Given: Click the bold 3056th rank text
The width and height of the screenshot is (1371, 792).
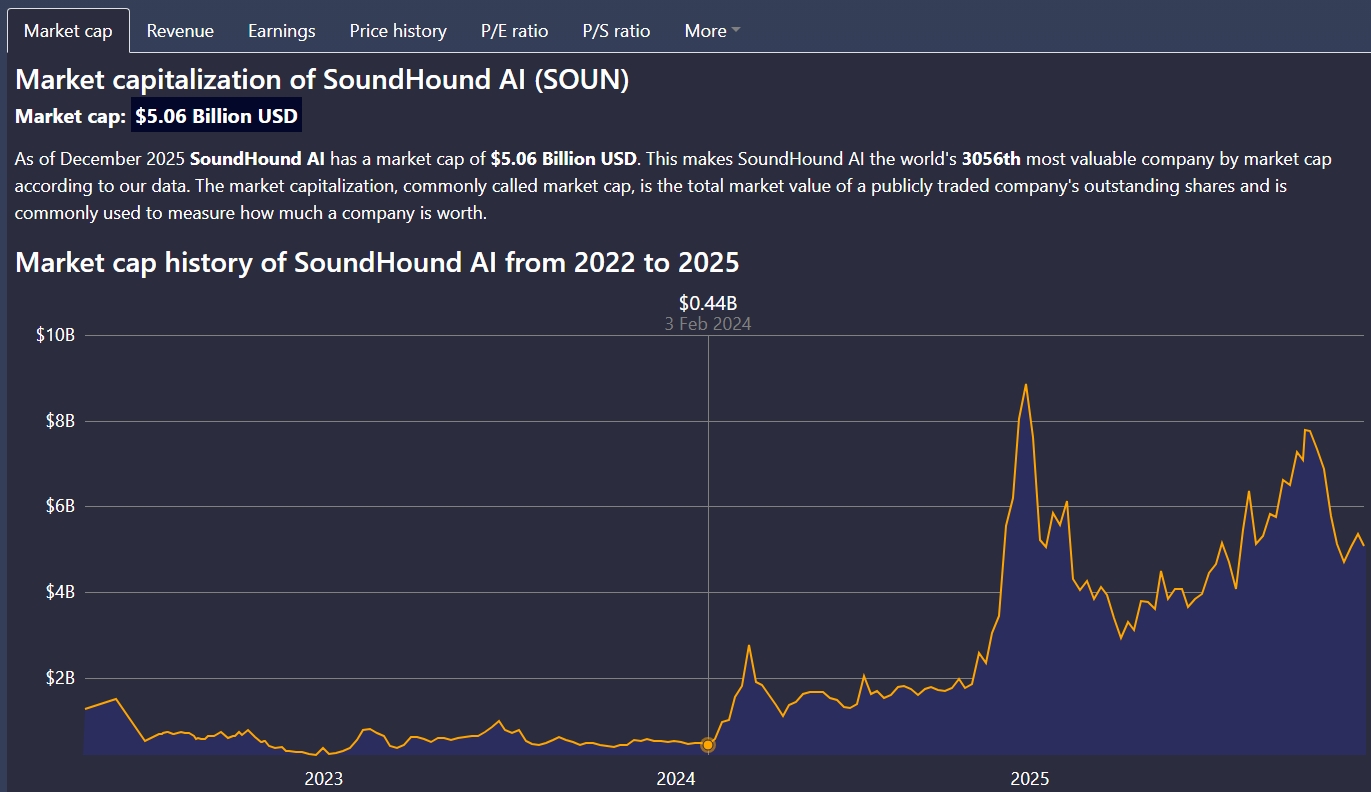Looking at the screenshot, I should tap(991, 159).
